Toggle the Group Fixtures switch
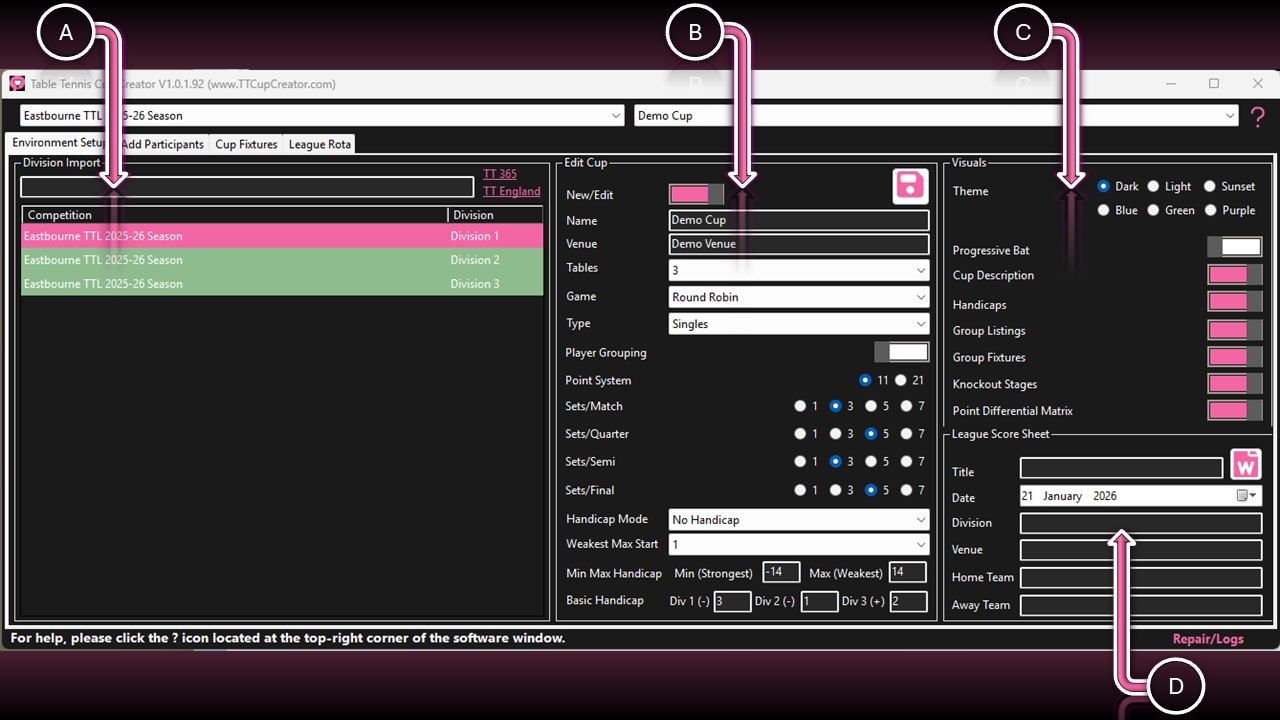 tap(1234, 357)
